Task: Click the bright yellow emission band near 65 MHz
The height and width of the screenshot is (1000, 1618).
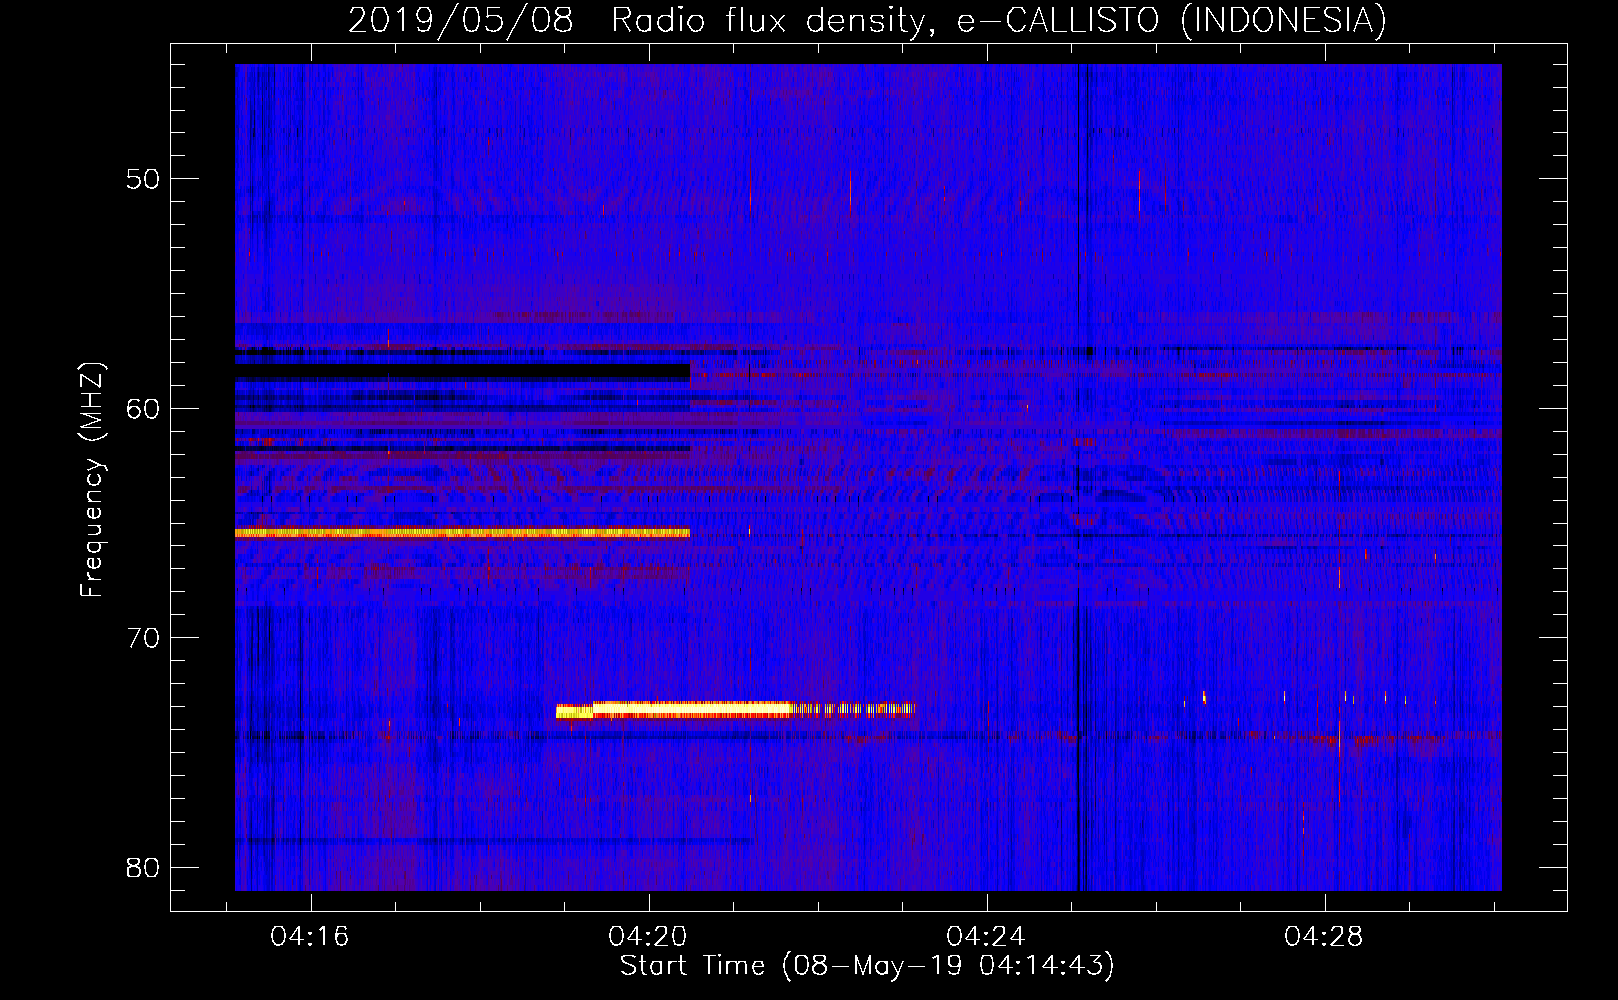Action: [x=462, y=534]
